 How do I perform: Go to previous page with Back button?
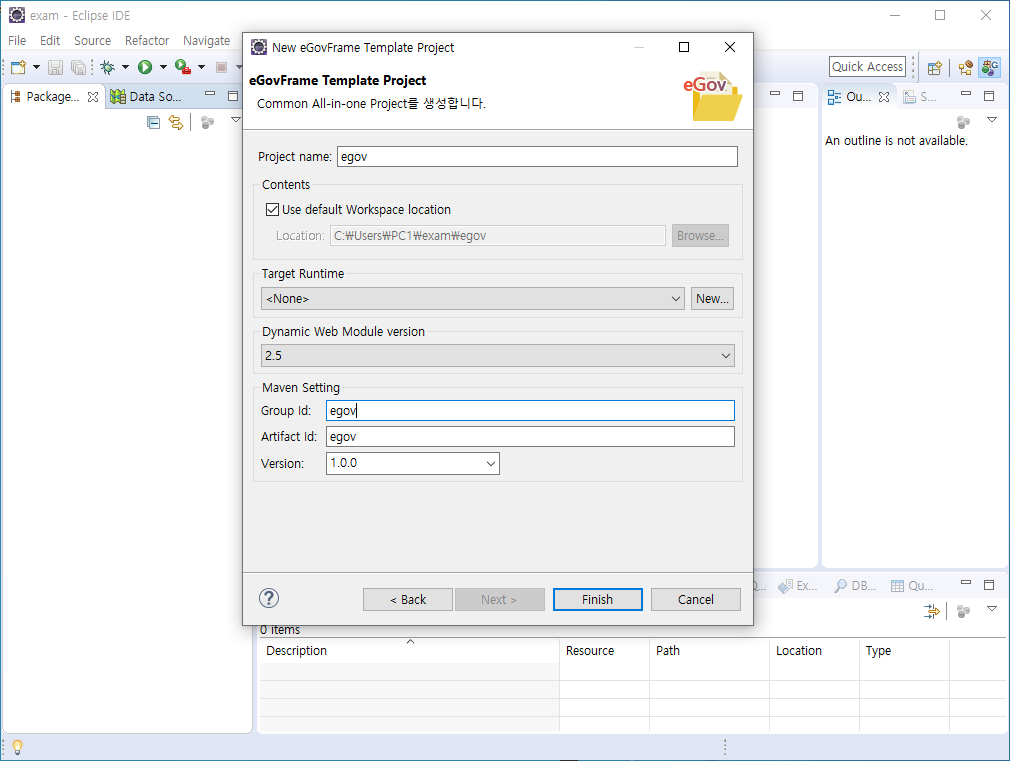(x=408, y=599)
